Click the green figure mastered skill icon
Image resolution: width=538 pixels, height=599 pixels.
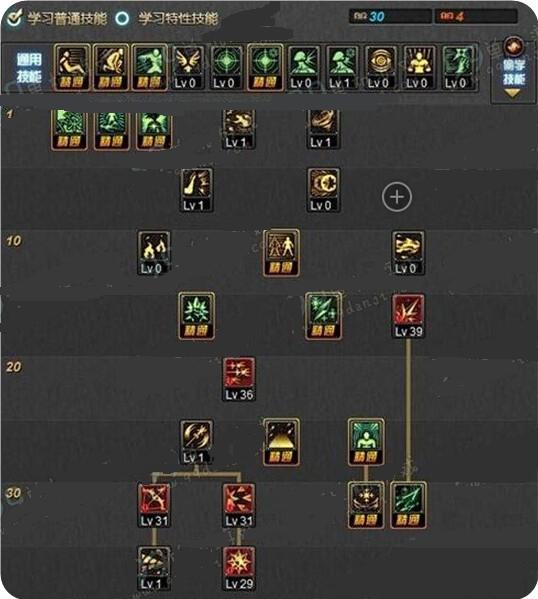click(366, 442)
